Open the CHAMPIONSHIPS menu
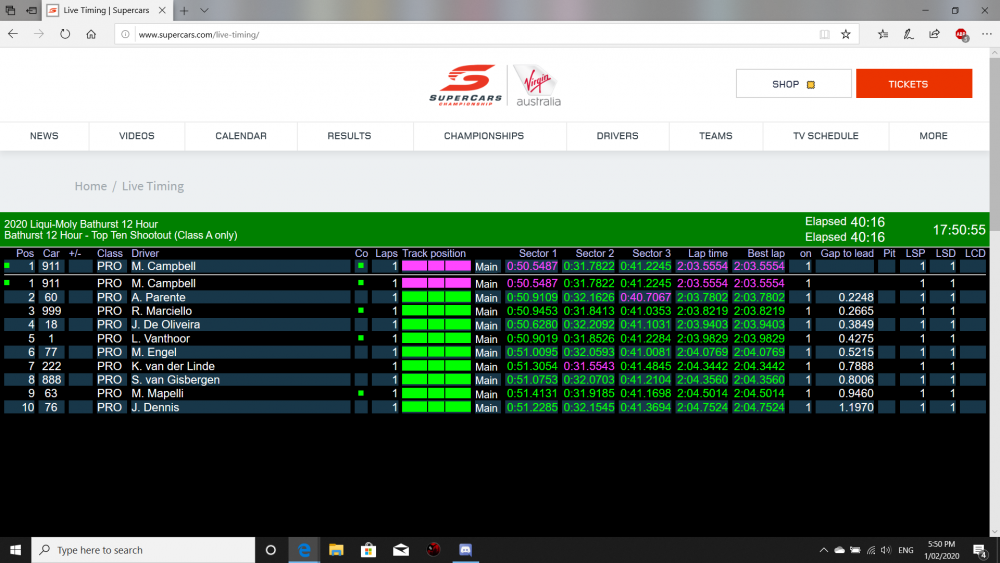 483,136
